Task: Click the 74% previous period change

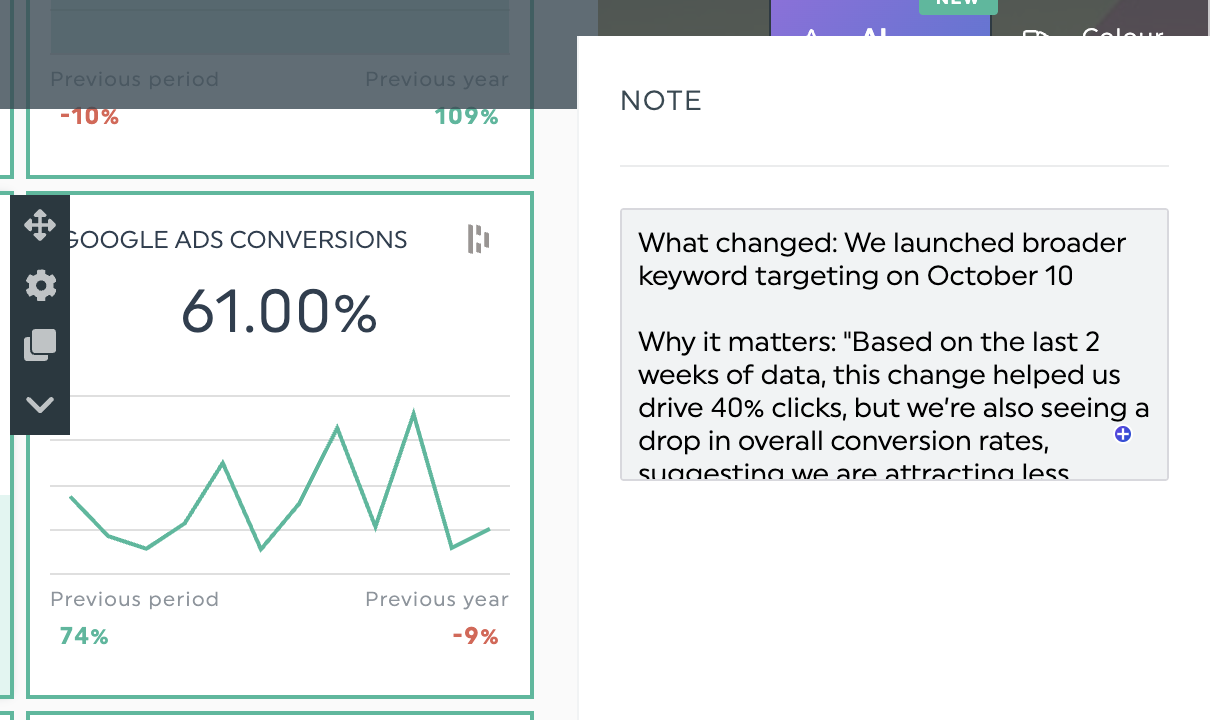Action: pos(84,636)
